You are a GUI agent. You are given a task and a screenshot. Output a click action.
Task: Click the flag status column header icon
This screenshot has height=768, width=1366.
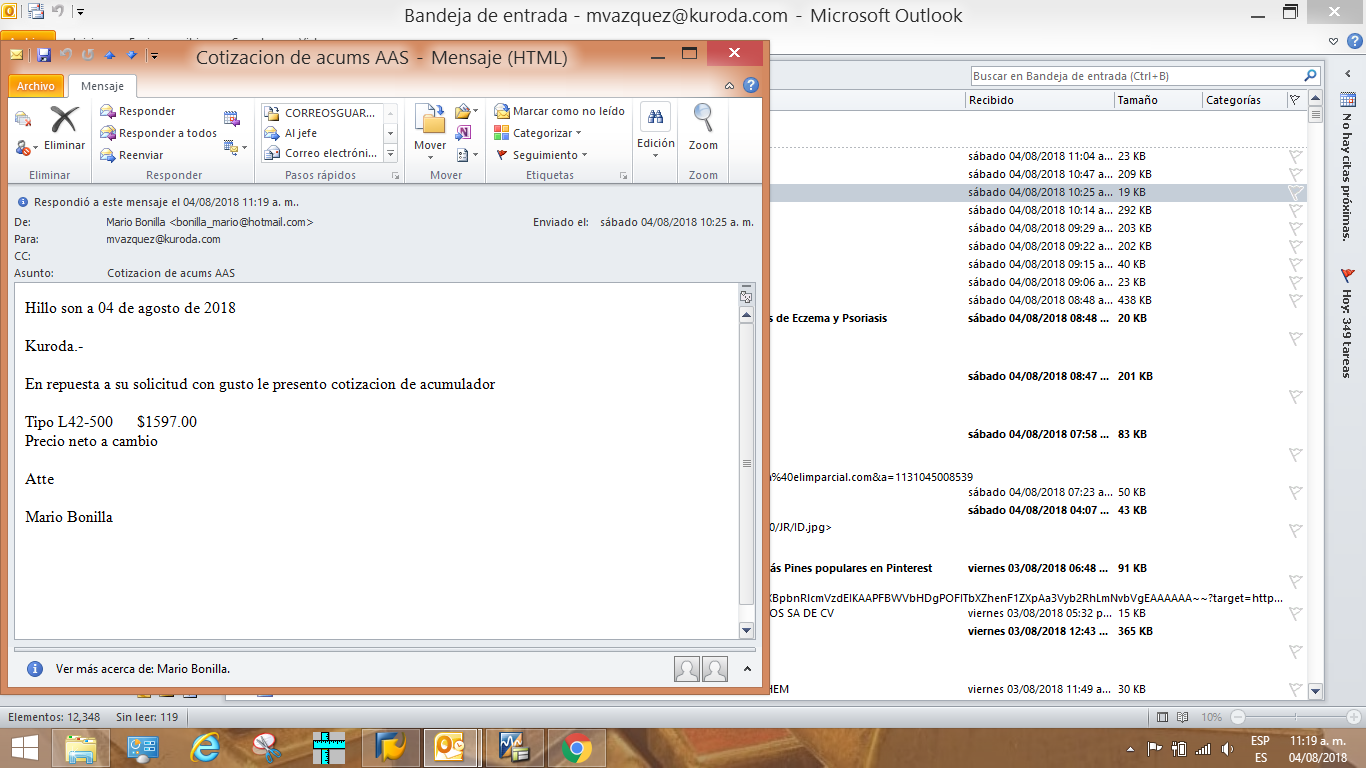pyautogui.click(x=1295, y=100)
